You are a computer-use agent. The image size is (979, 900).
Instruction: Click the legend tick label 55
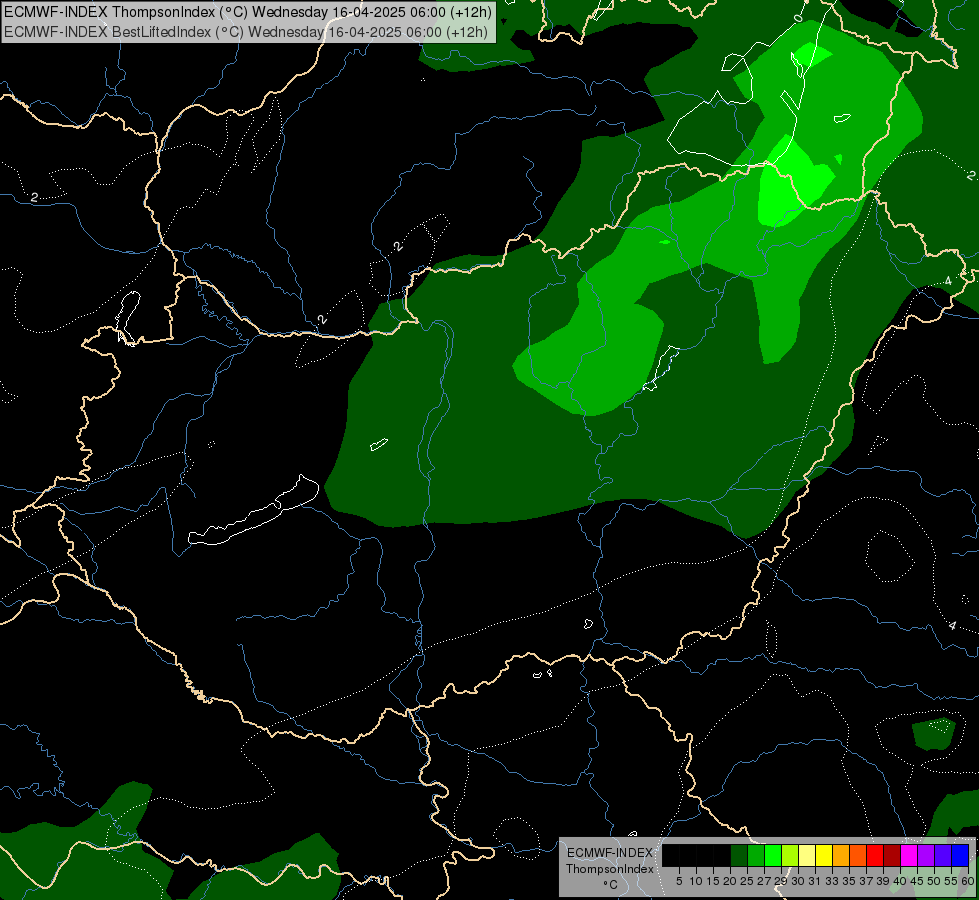coord(951,881)
